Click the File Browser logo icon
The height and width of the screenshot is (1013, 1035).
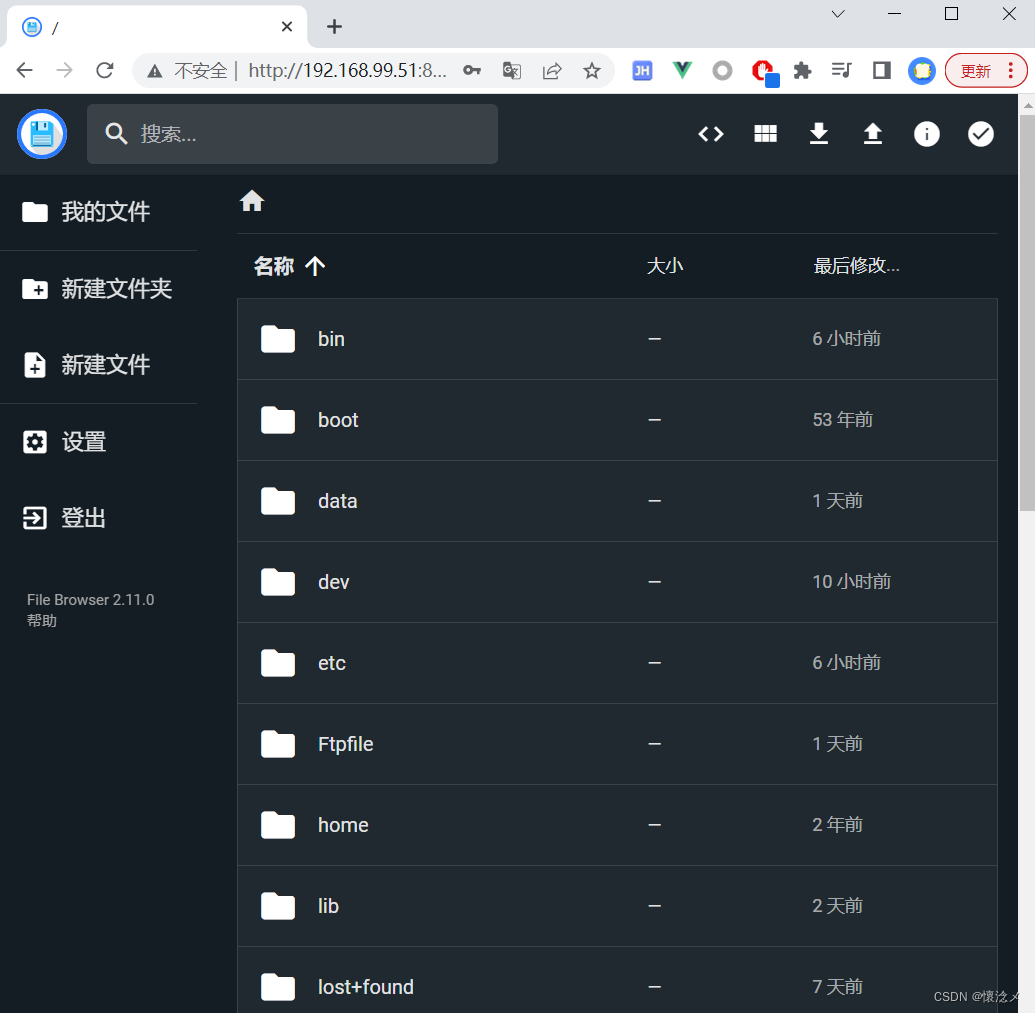[41, 133]
